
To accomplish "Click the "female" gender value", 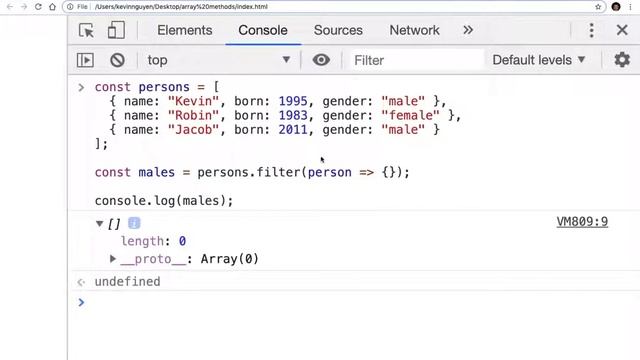I will [410, 116].
